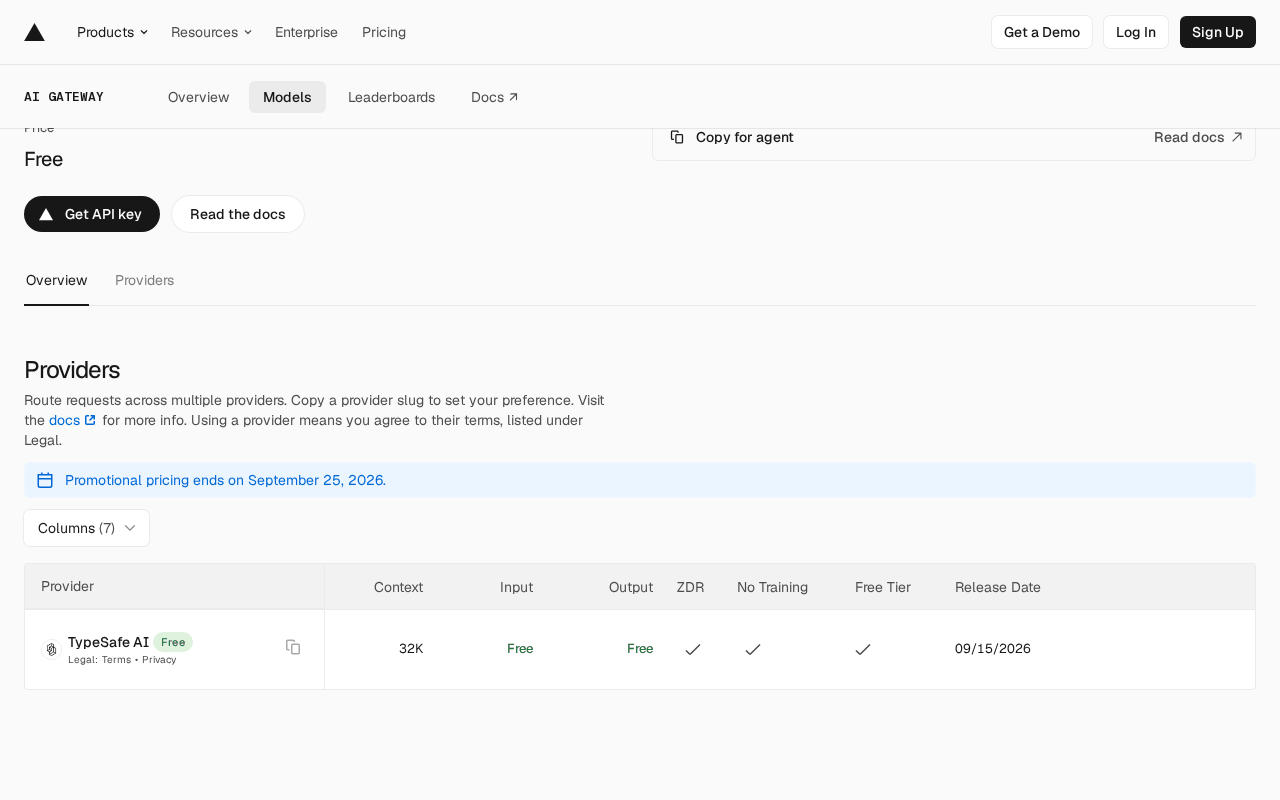This screenshot has width=1280, height=800.
Task: Open the Read docs link
Action: coord(1198,137)
